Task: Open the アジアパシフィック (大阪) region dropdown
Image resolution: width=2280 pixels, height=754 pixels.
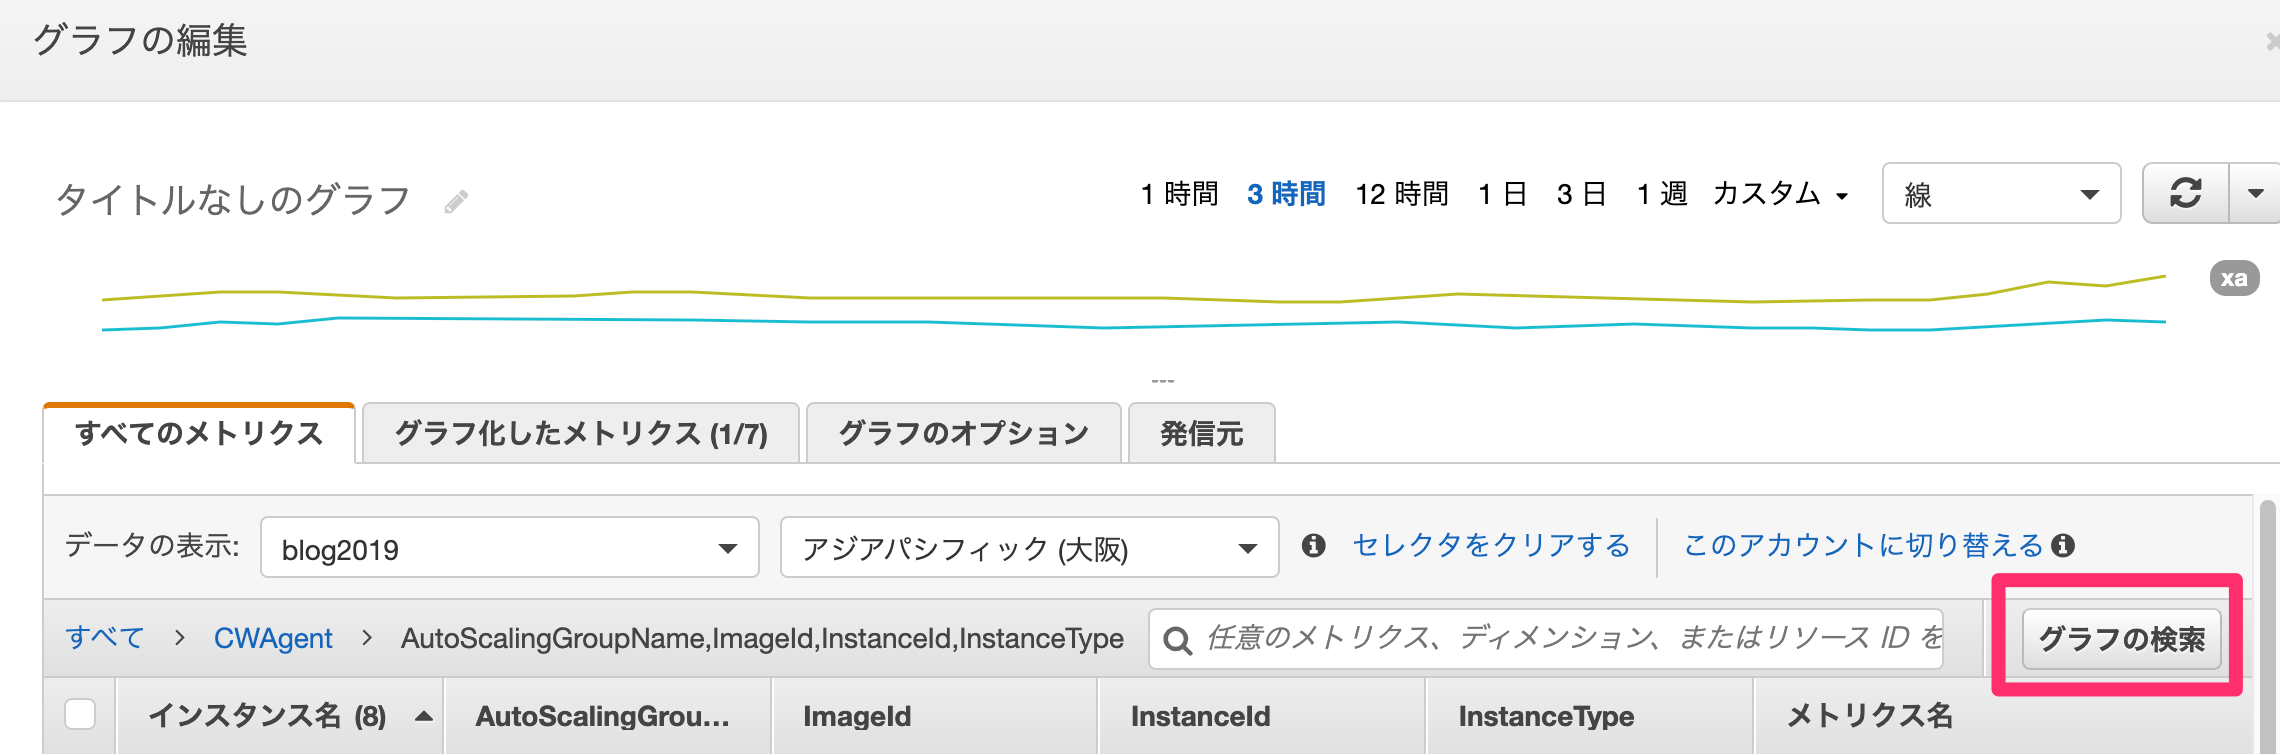Action: (x=1030, y=547)
